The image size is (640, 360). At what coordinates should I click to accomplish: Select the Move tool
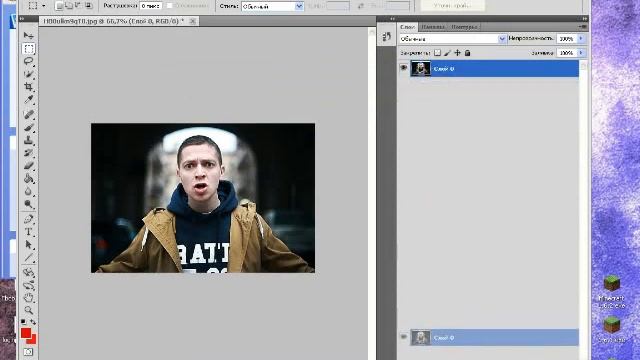point(28,36)
